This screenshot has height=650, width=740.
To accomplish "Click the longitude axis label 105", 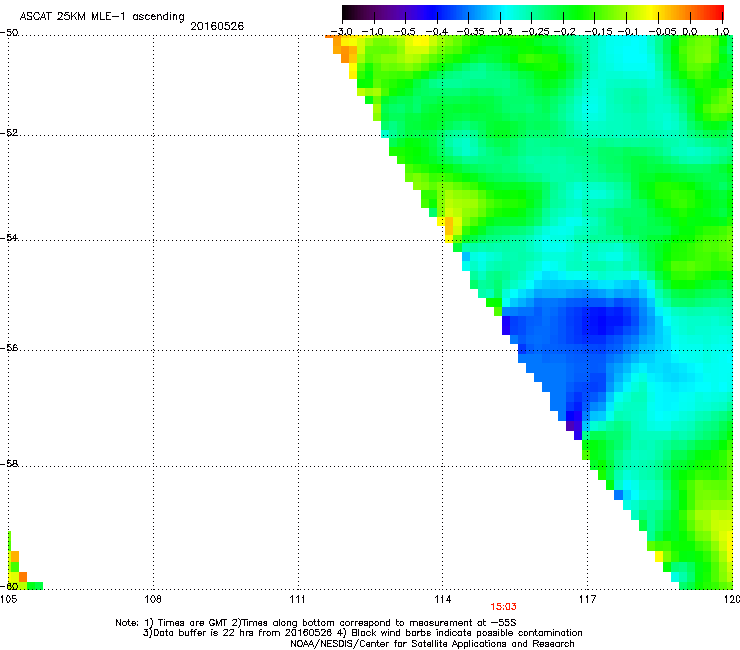I will coord(8,599).
